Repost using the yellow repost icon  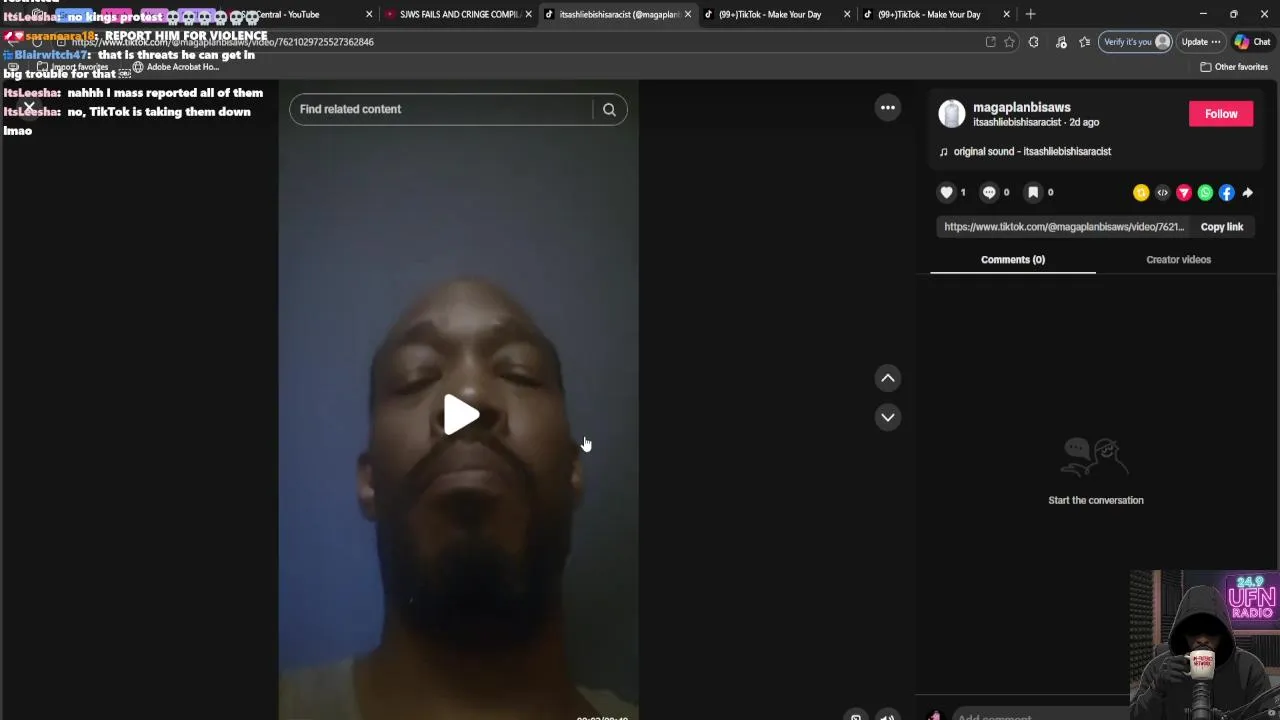pos(1141,193)
